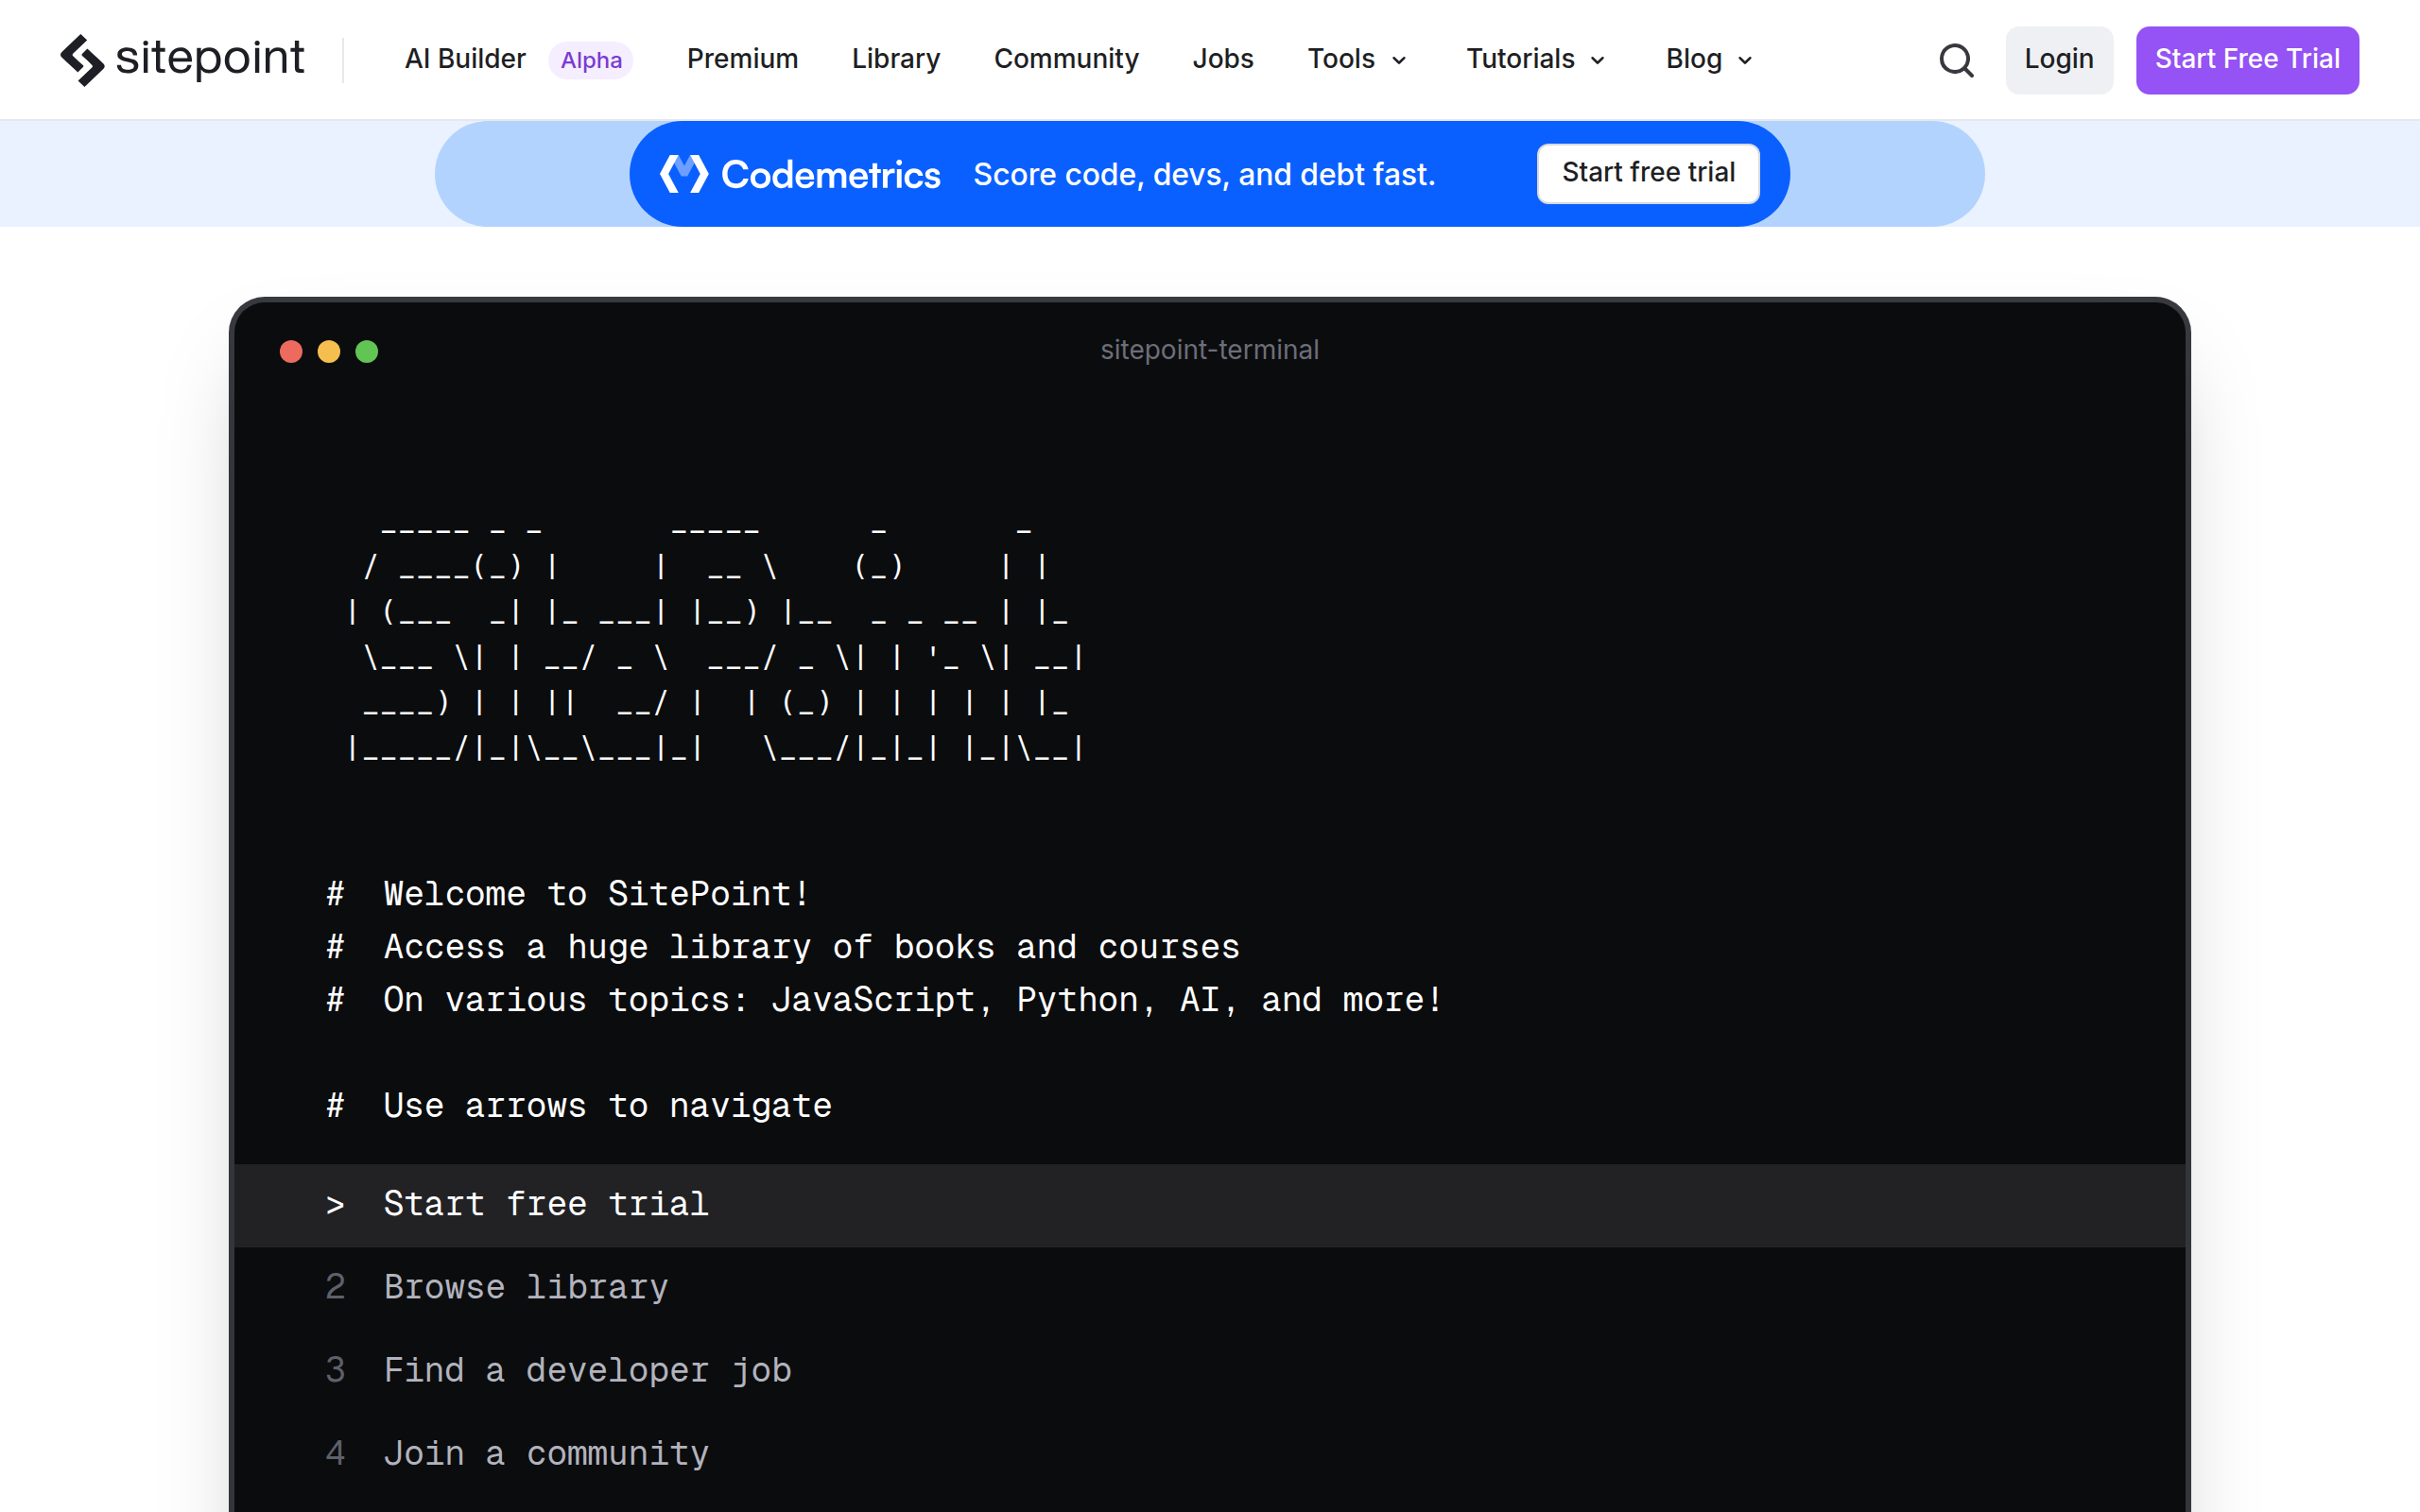Click the SitePoint logo
The width and height of the screenshot is (2420, 1512).
(182, 59)
